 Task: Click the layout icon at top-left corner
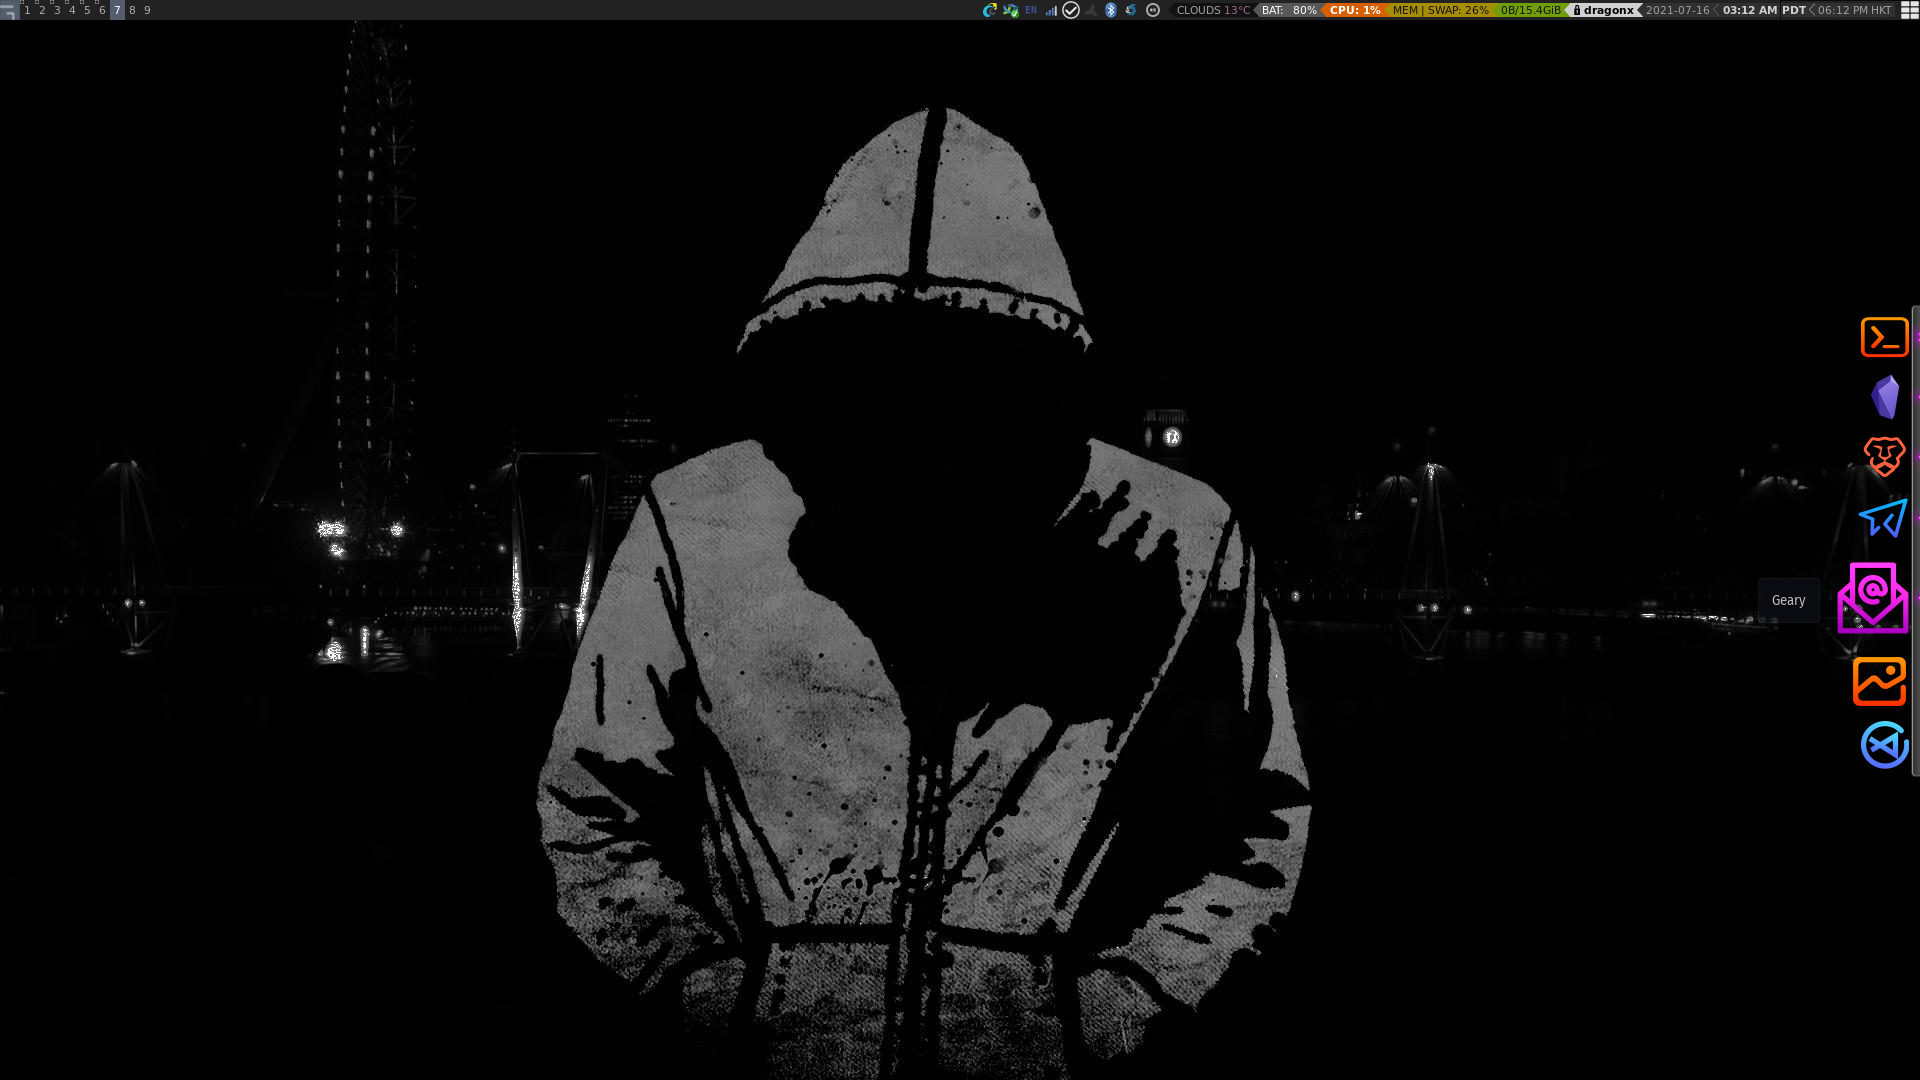9,11
